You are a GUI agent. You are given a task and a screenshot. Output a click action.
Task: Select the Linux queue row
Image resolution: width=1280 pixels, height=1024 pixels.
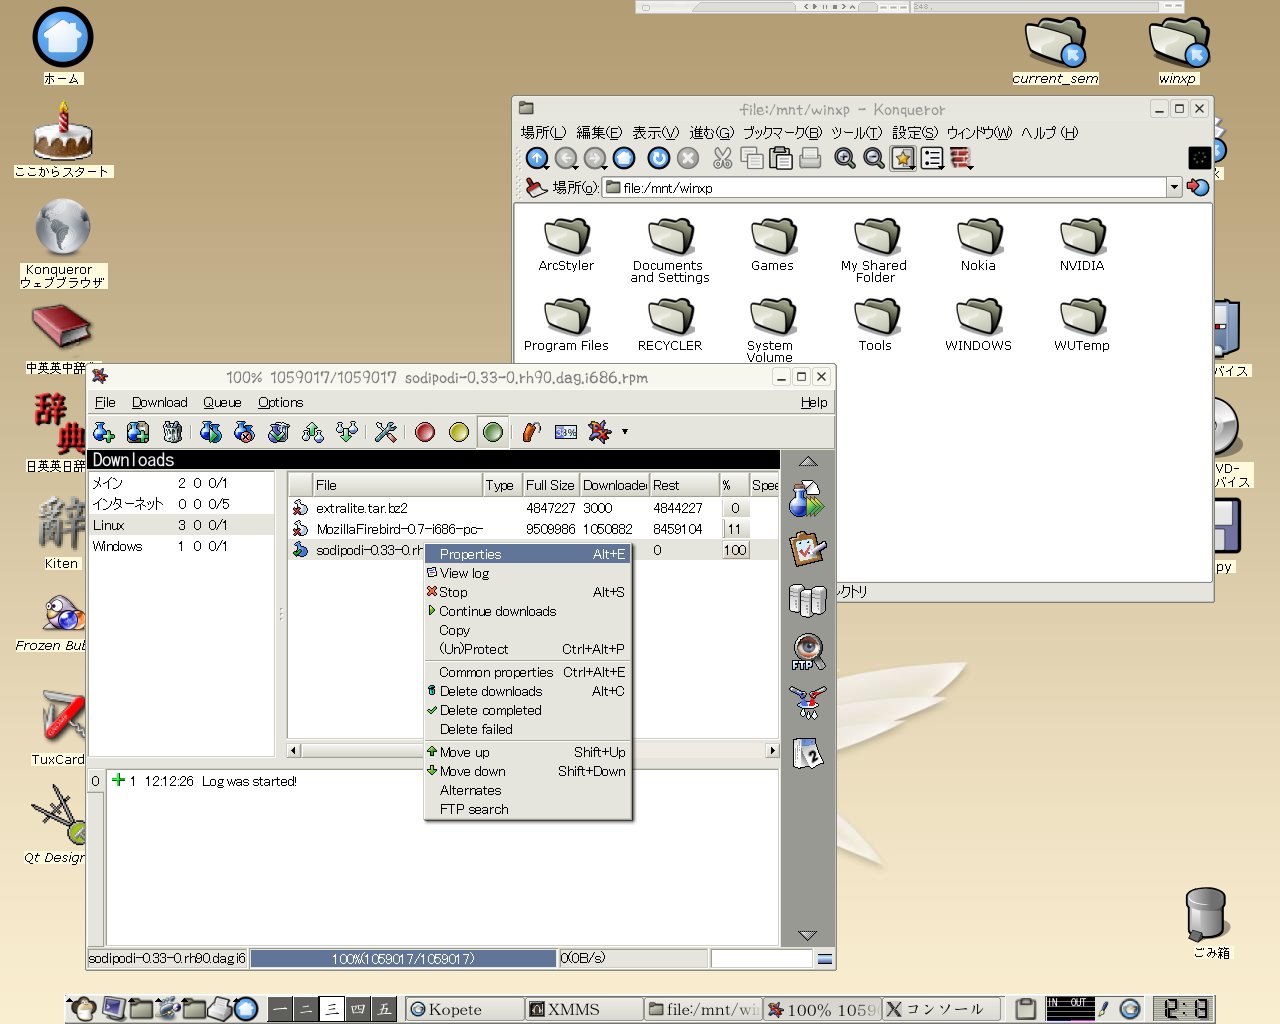(x=181, y=525)
